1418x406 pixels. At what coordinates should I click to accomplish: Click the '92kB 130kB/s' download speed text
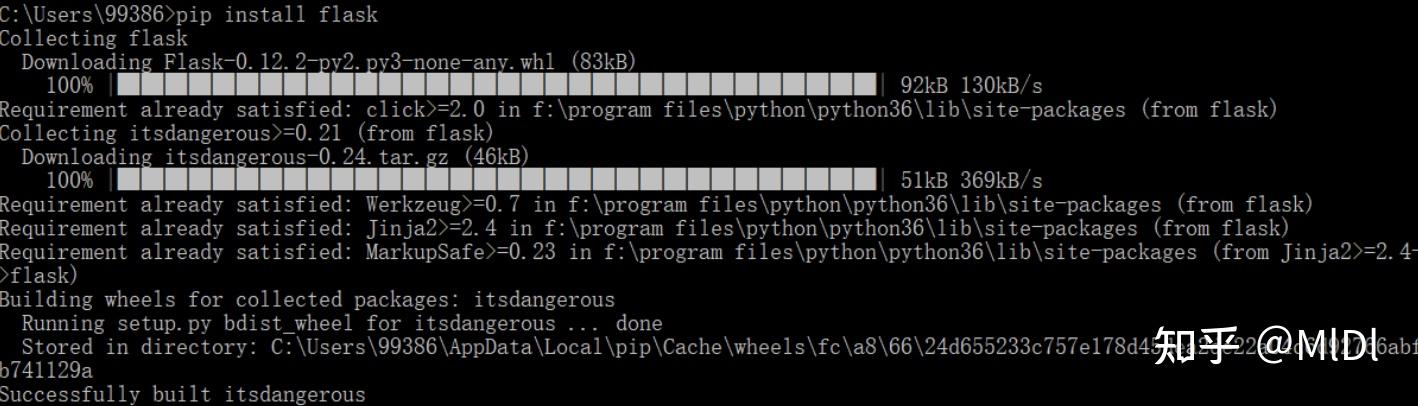tap(971, 86)
